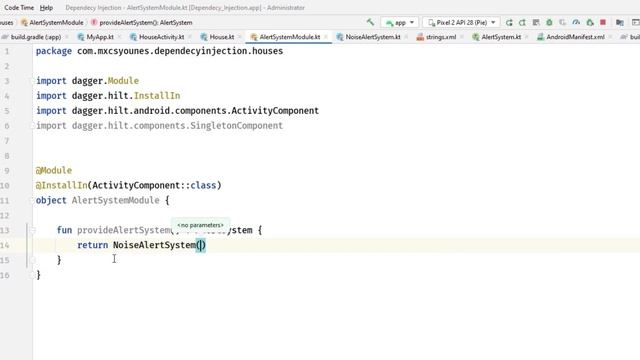This screenshot has width=640, height=360.
Task: Close the AlertSystem.kt tab
Action: click(527, 37)
